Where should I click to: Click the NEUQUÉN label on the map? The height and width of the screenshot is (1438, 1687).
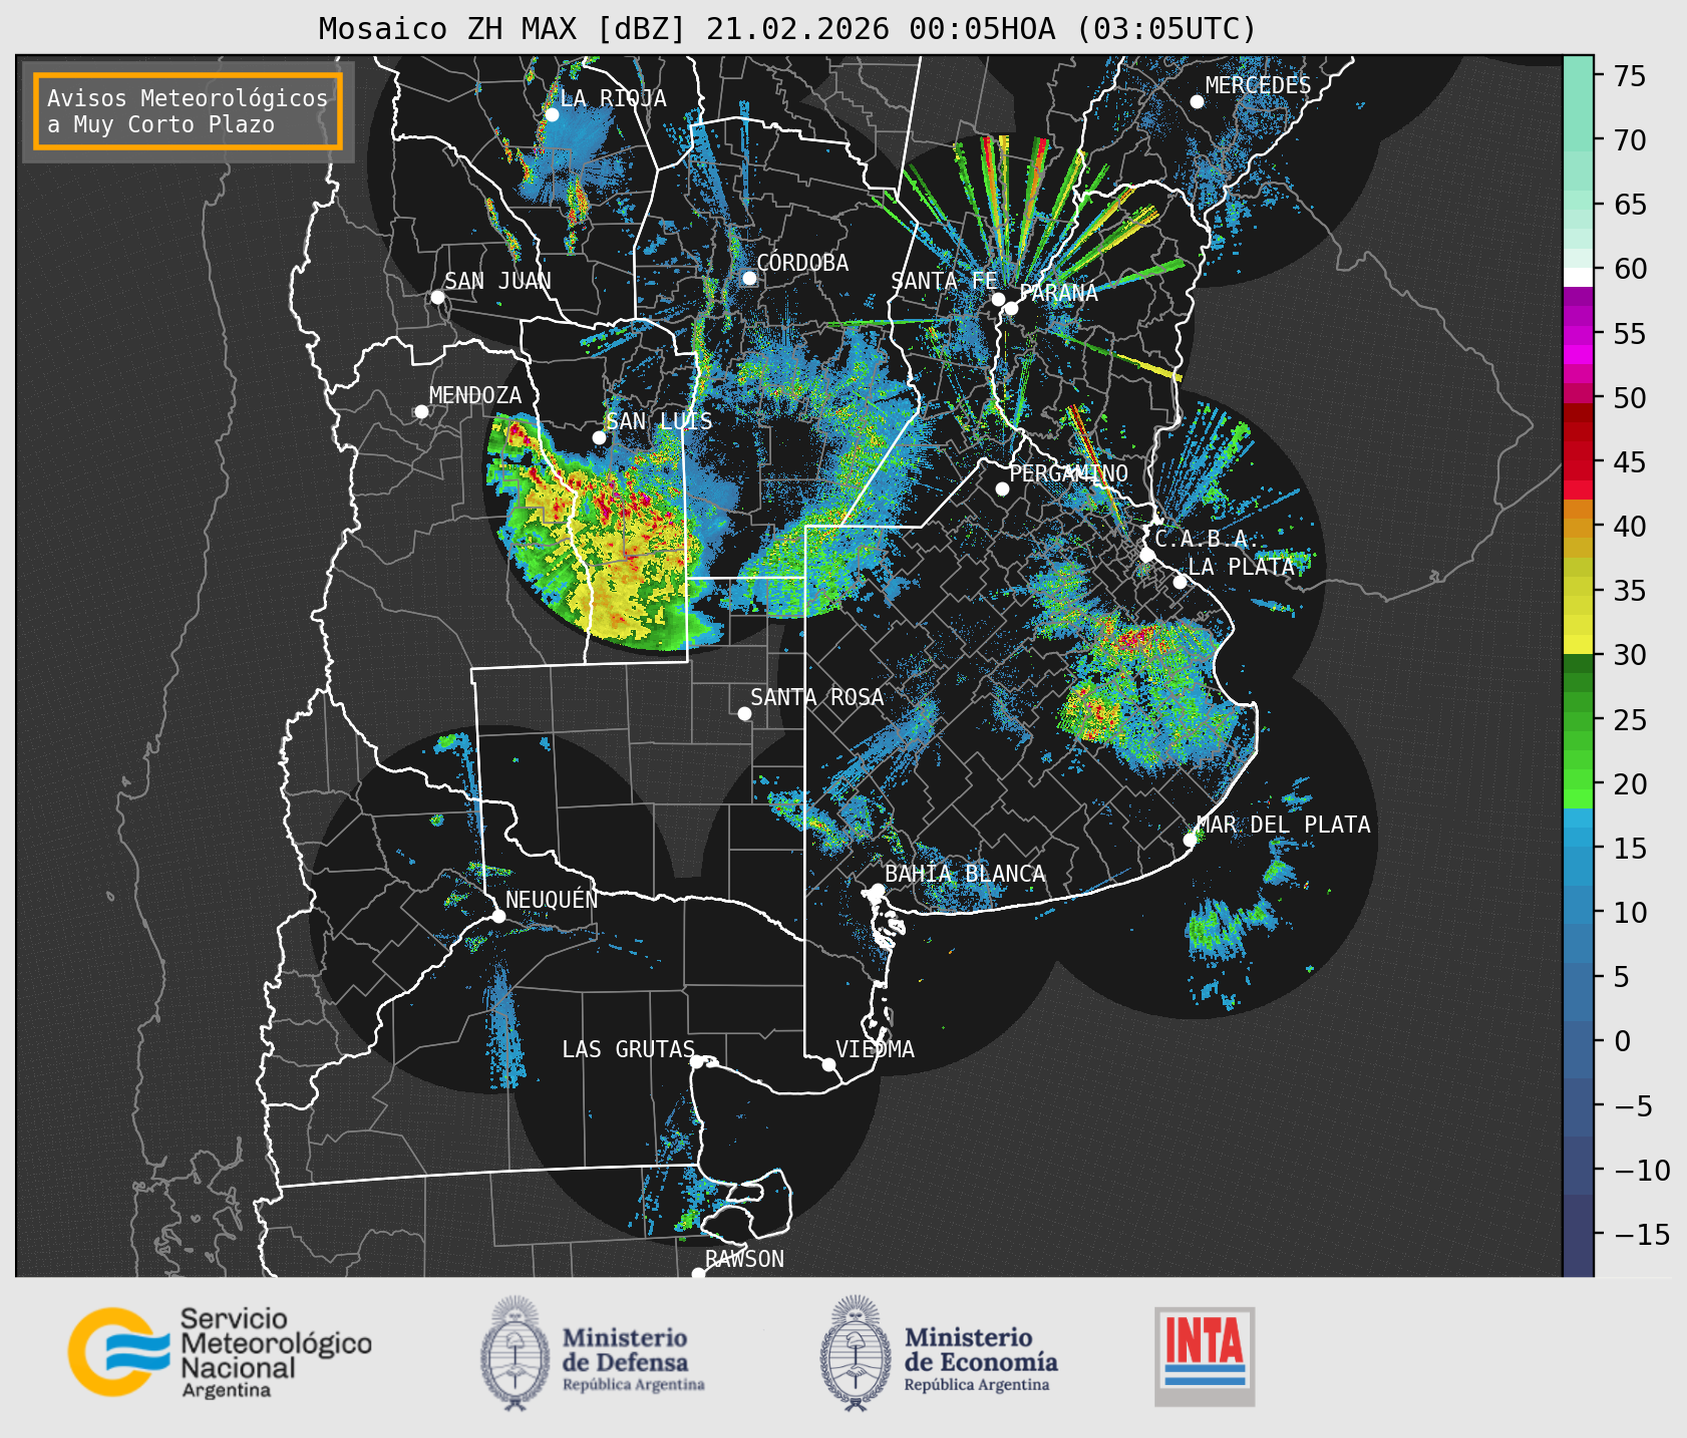[552, 899]
